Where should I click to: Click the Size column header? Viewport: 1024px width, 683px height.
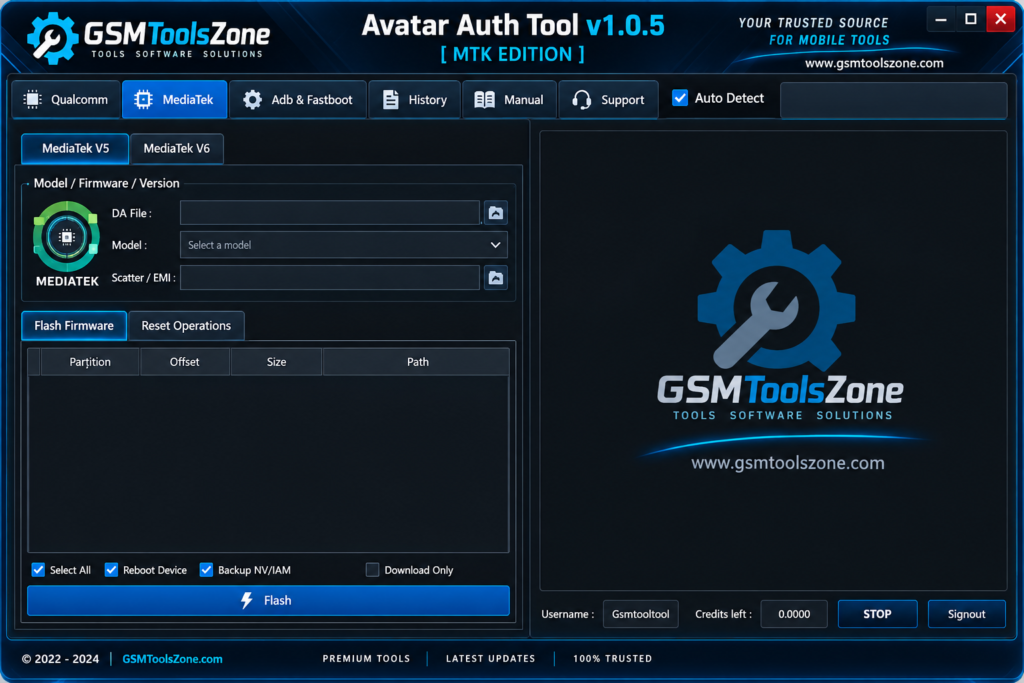276,362
